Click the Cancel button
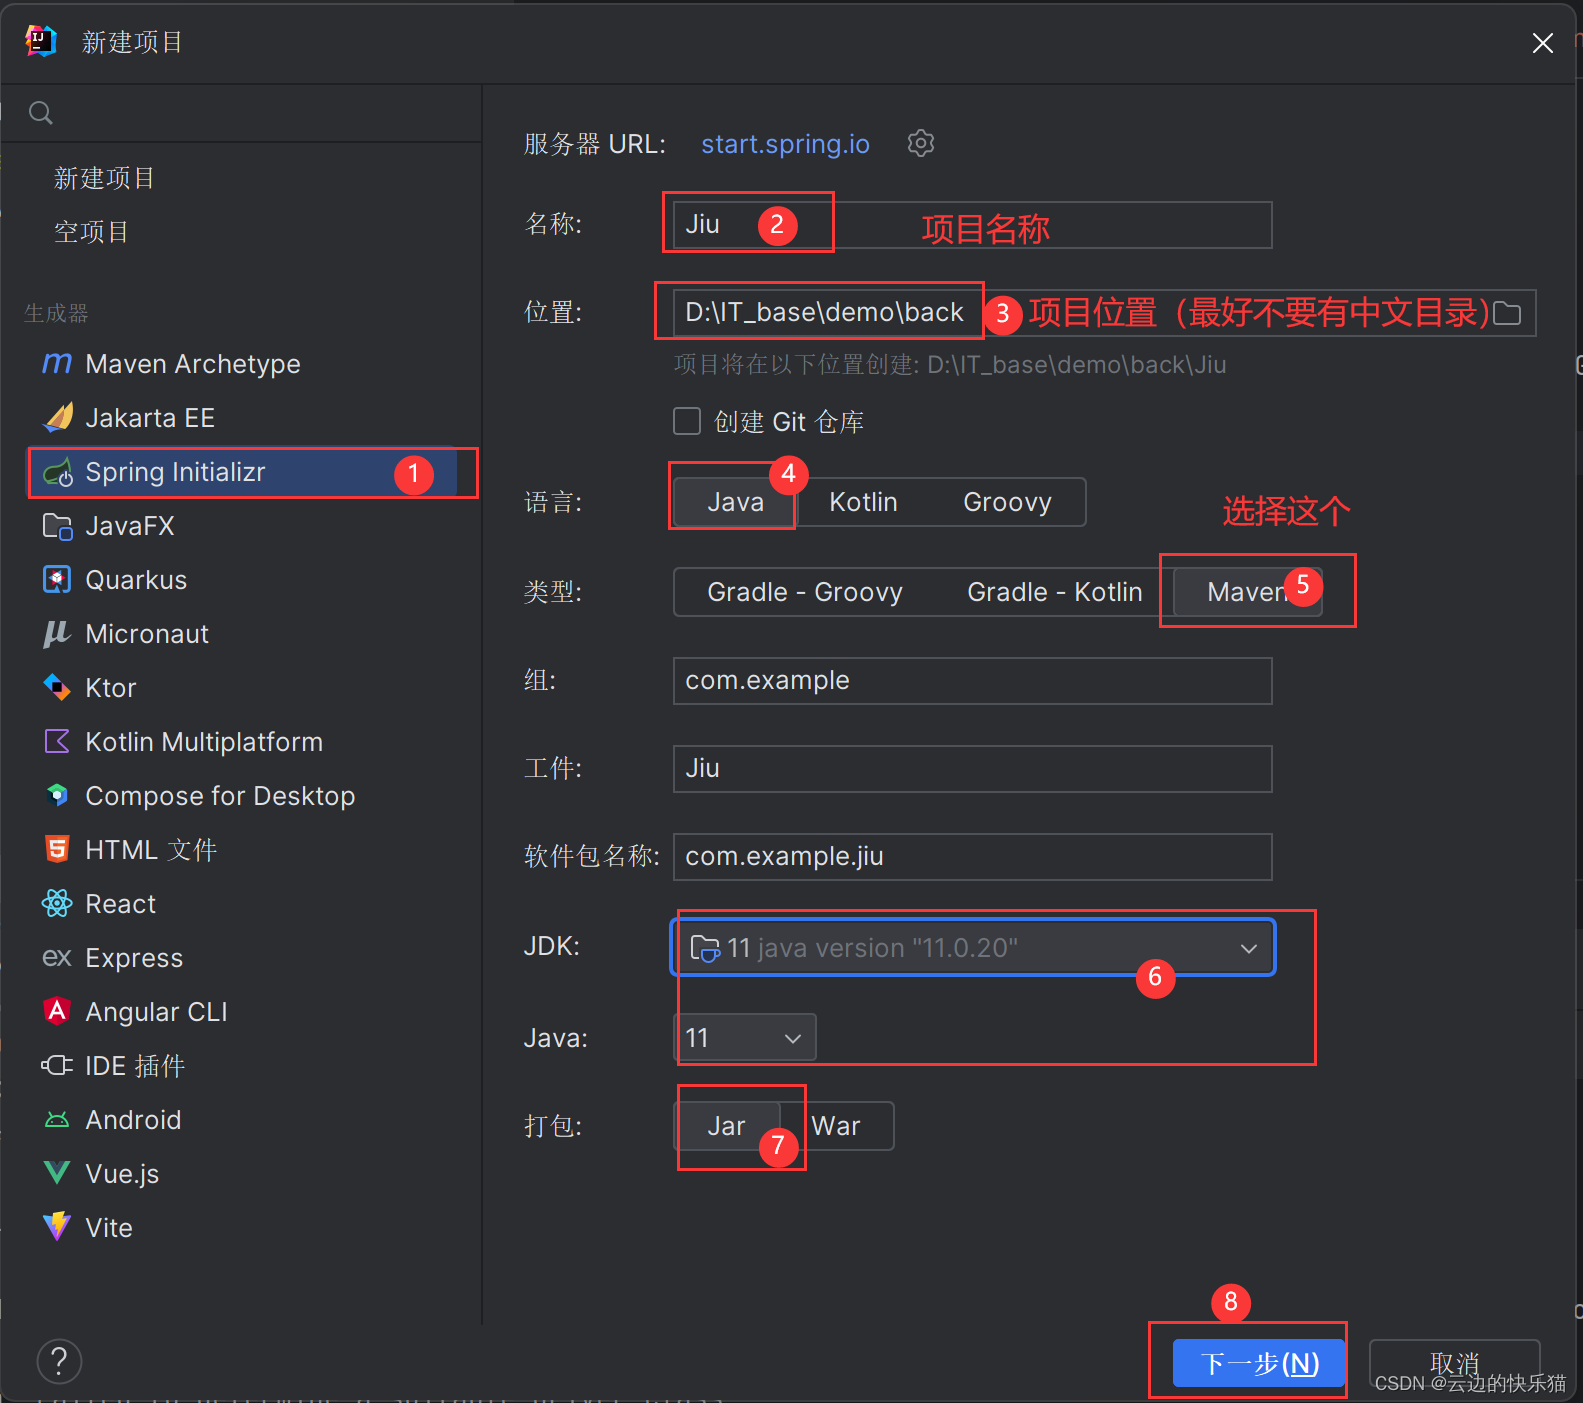The width and height of the screenshot is (1583, 1403). pos(1454,1363)
